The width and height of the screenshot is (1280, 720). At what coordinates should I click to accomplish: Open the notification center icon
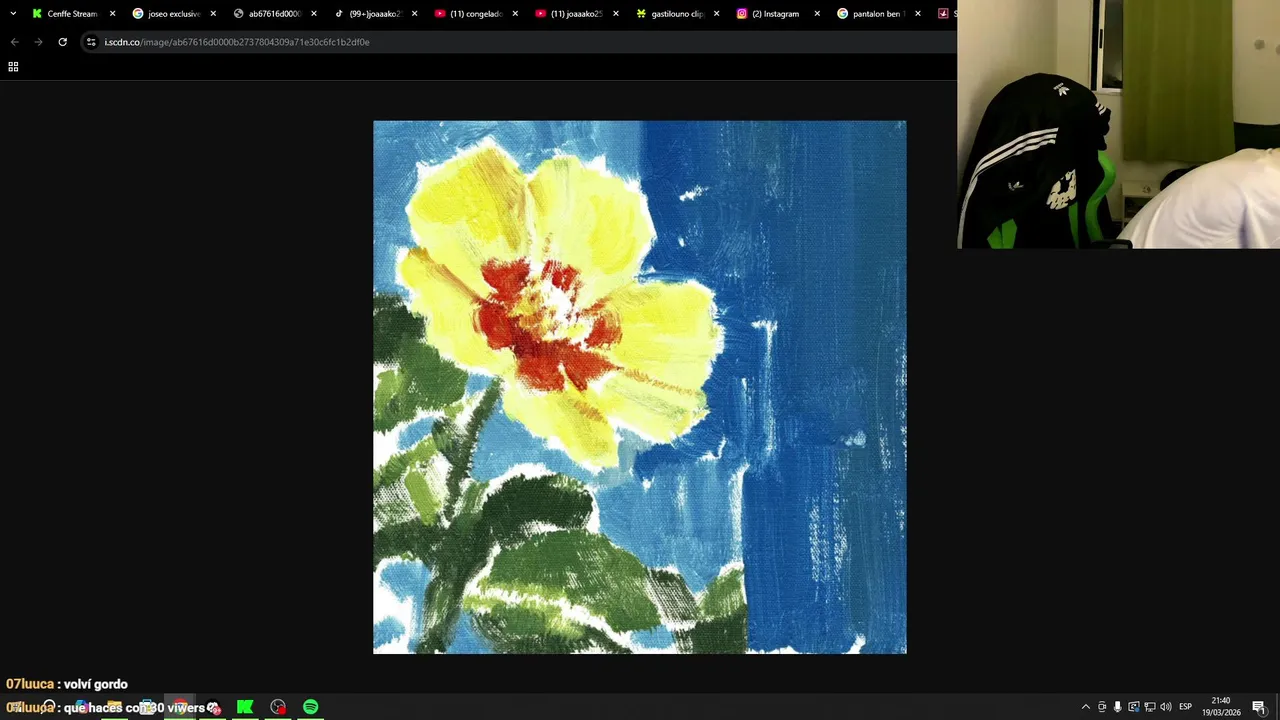pyautogui.click(x=1259, y=707)
